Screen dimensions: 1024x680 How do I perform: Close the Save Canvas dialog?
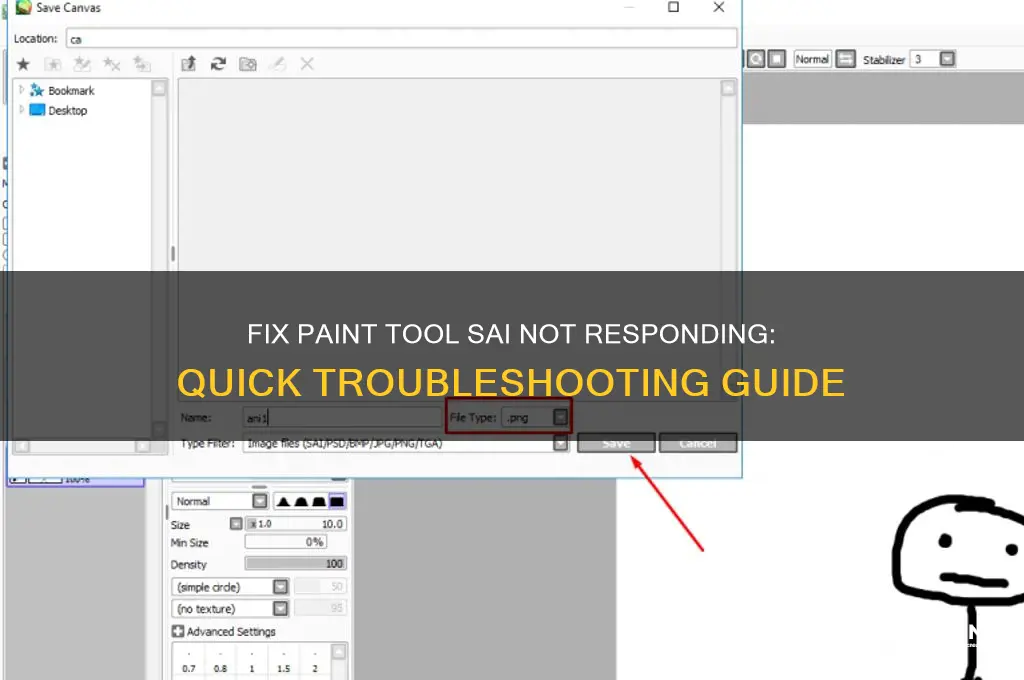pyautogui.click(x=718, y=7)
